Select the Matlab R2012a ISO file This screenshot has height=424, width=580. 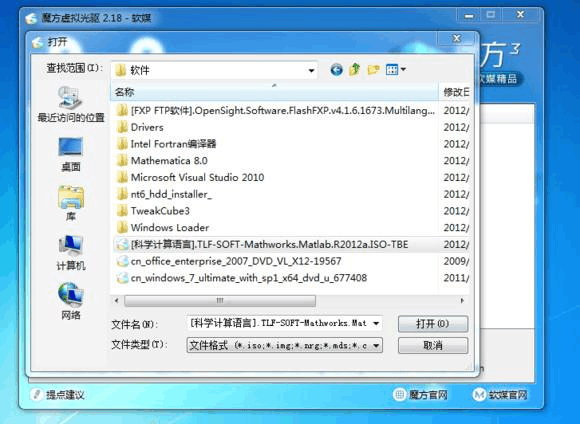(x=262, y=245)
